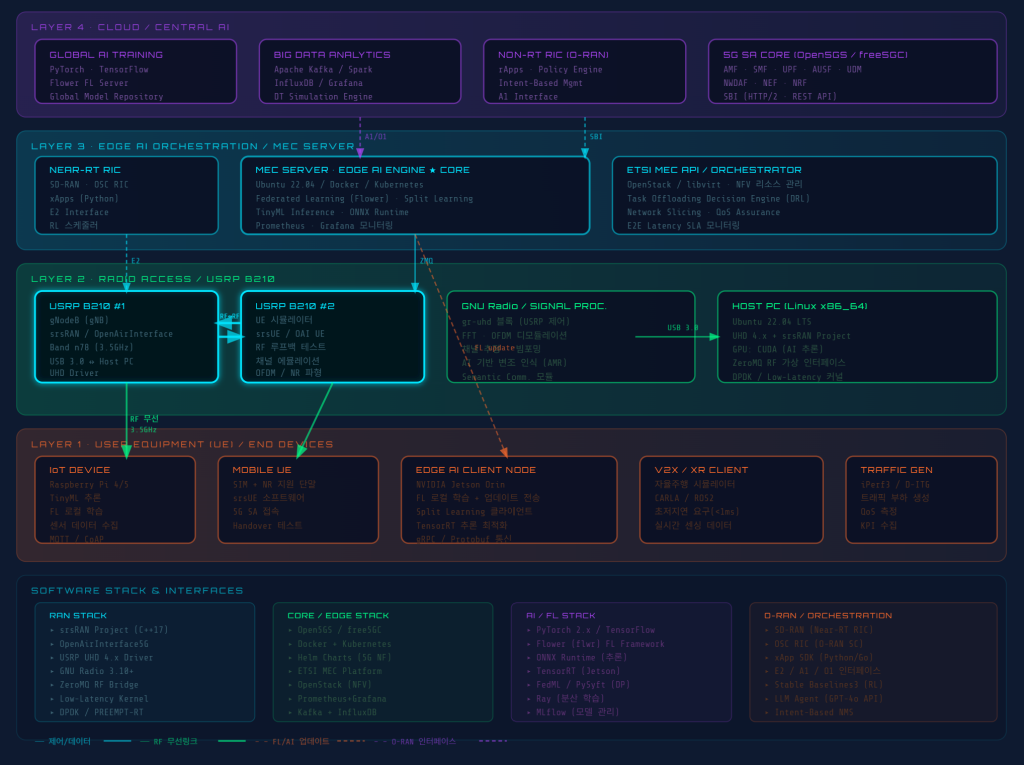Select the GNU Radio / Signal Proc. box
The height and width of the screenshot is (765, 1024).
pos(570,336)
